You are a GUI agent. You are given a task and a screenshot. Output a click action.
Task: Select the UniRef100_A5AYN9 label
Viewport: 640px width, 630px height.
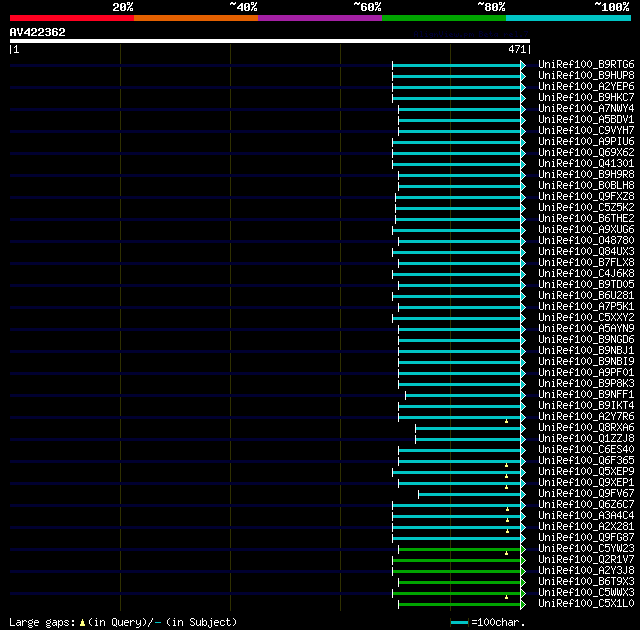pos(586,329)
